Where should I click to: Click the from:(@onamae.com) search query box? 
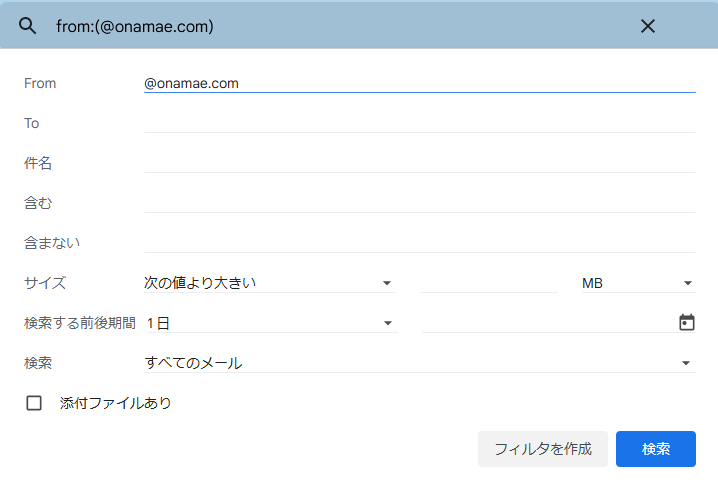click(x=339, y=26)
